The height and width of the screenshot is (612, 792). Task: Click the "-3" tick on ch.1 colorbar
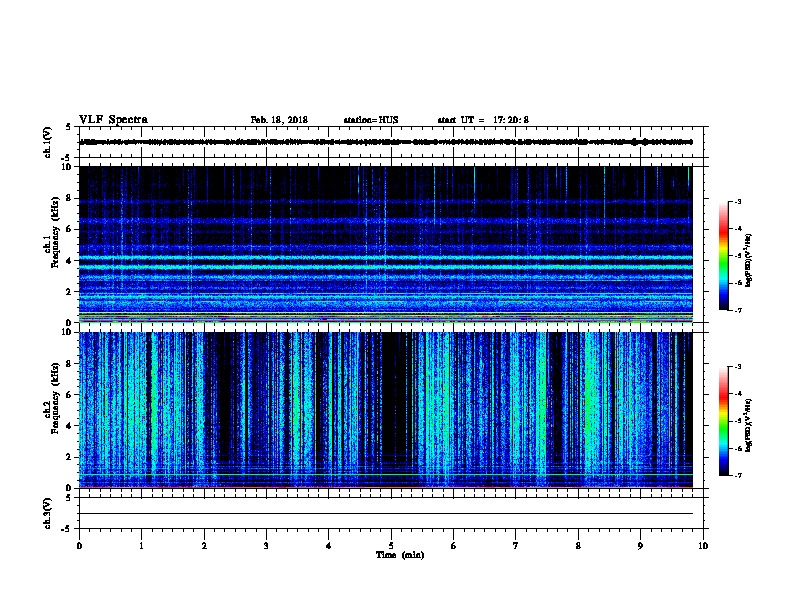737,201
